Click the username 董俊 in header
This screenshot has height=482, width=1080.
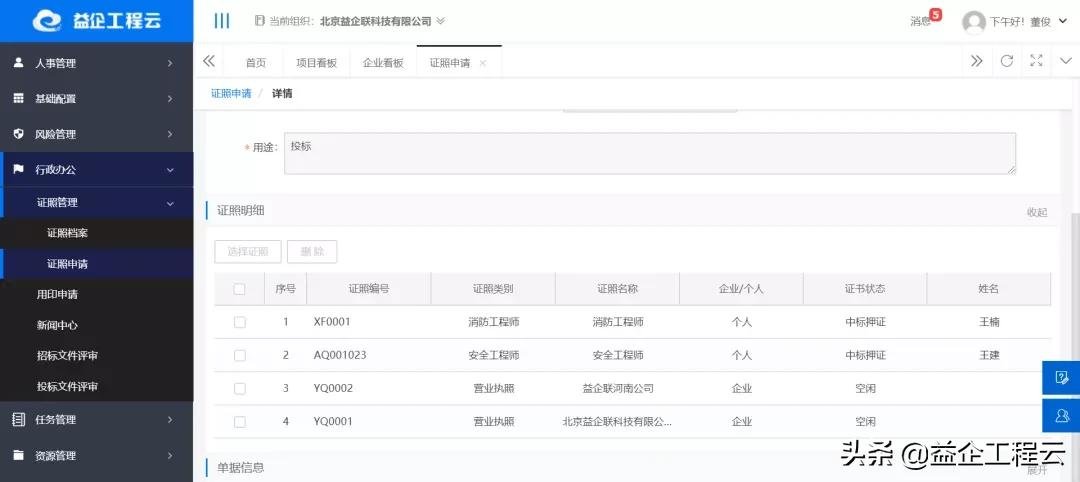pos(1040,22)
